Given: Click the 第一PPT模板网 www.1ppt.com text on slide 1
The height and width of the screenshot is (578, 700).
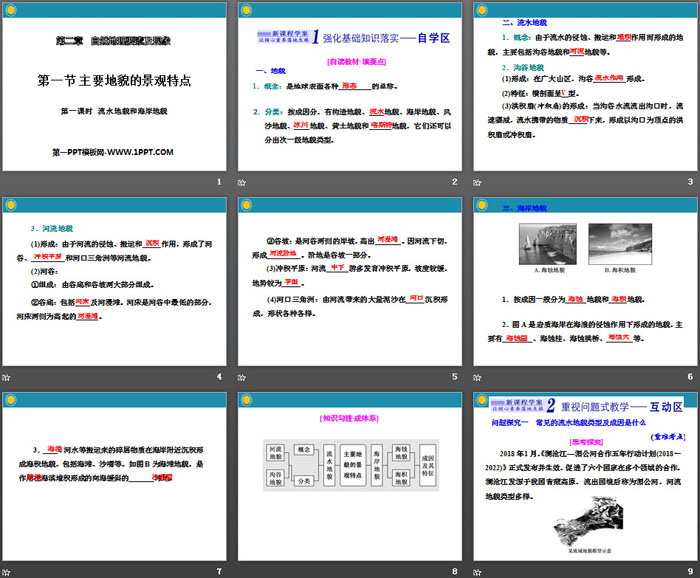Looking at the screenshot, I should (113, 152).
